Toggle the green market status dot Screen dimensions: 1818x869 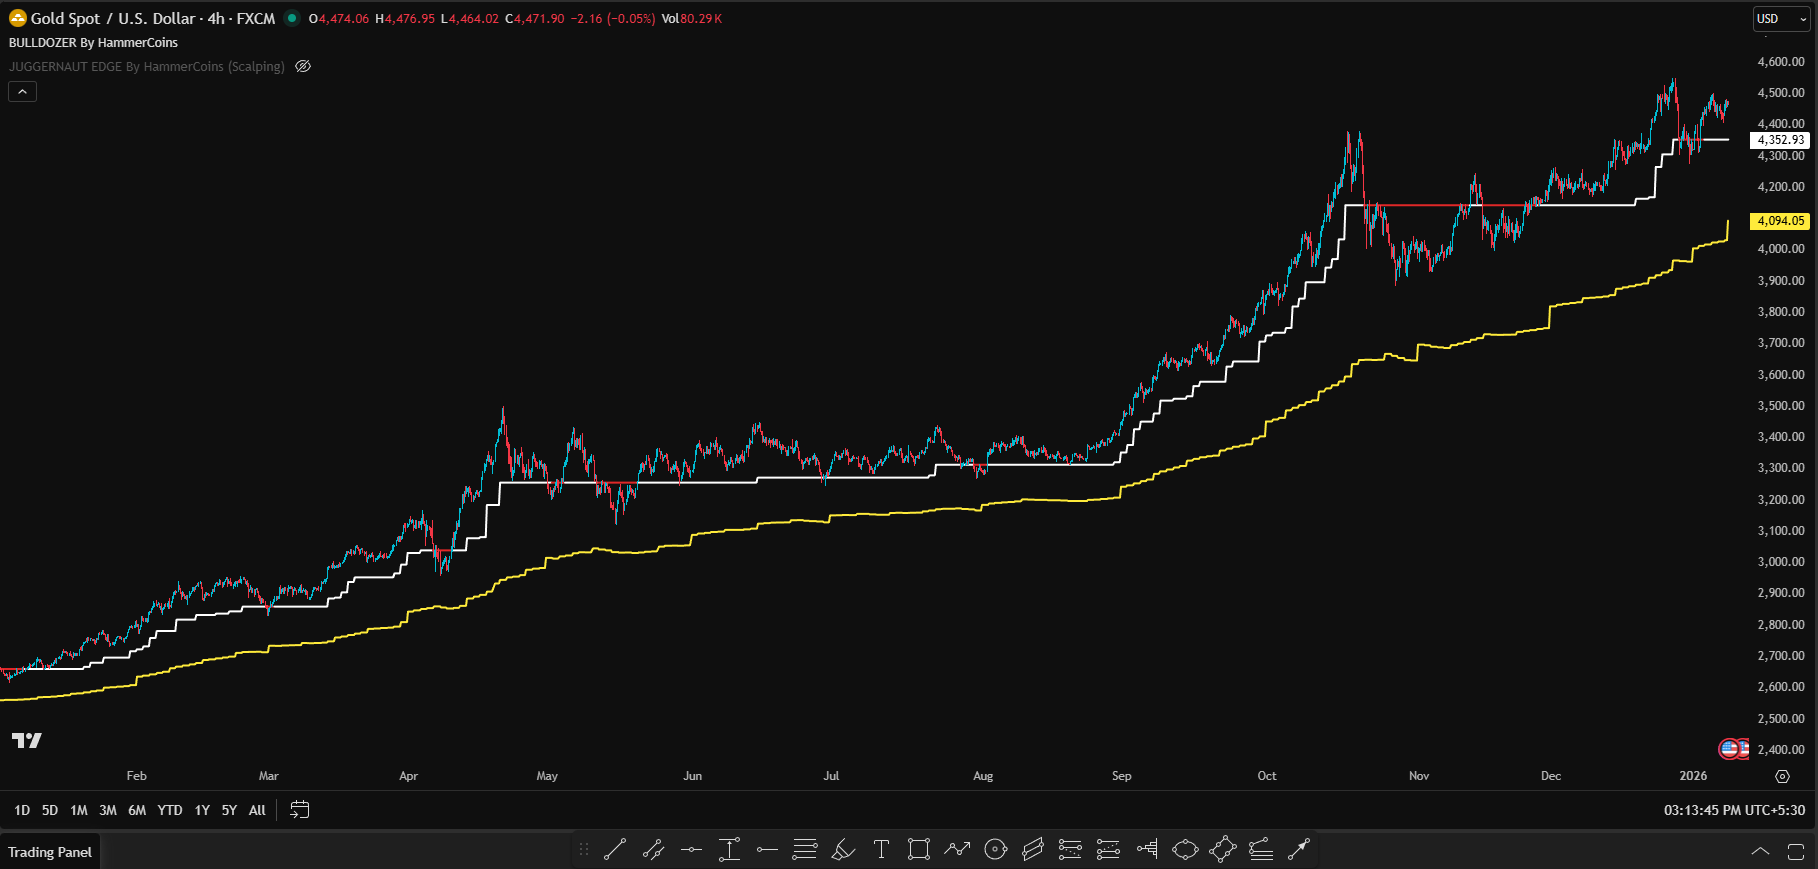click(x=292, y=18)
